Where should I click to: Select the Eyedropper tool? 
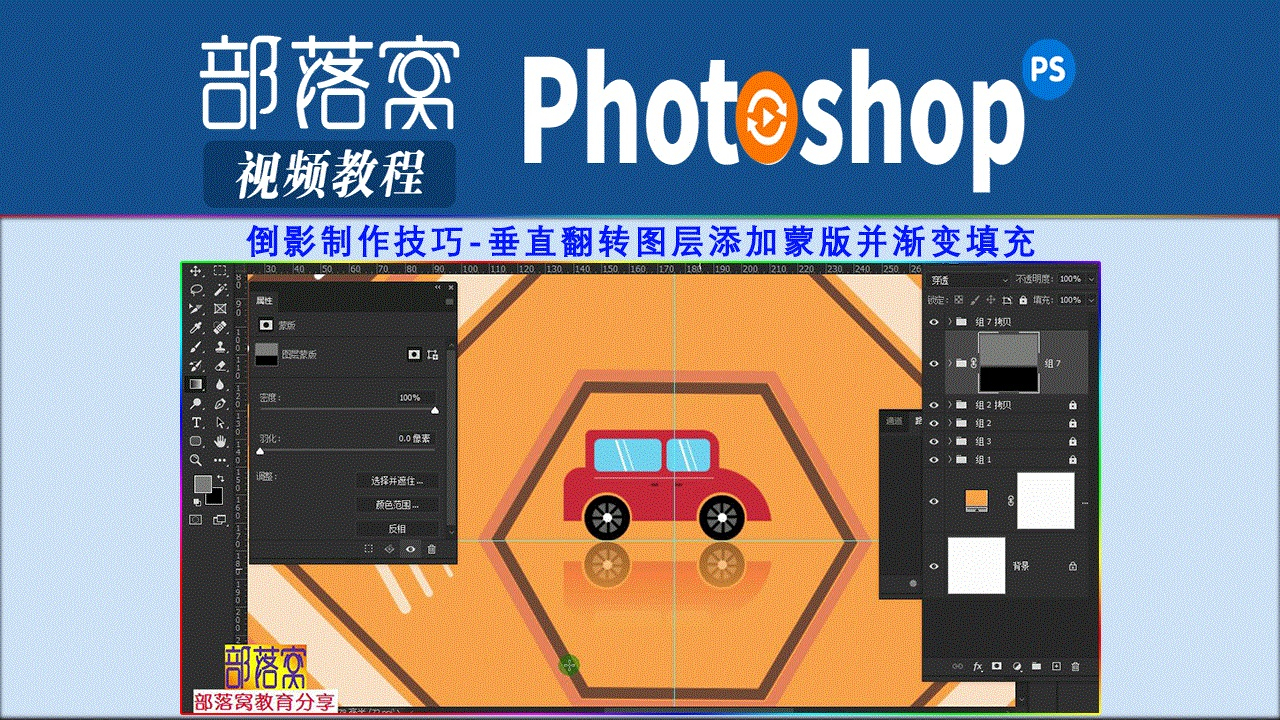pyautogui.click(x=197, y=328)
